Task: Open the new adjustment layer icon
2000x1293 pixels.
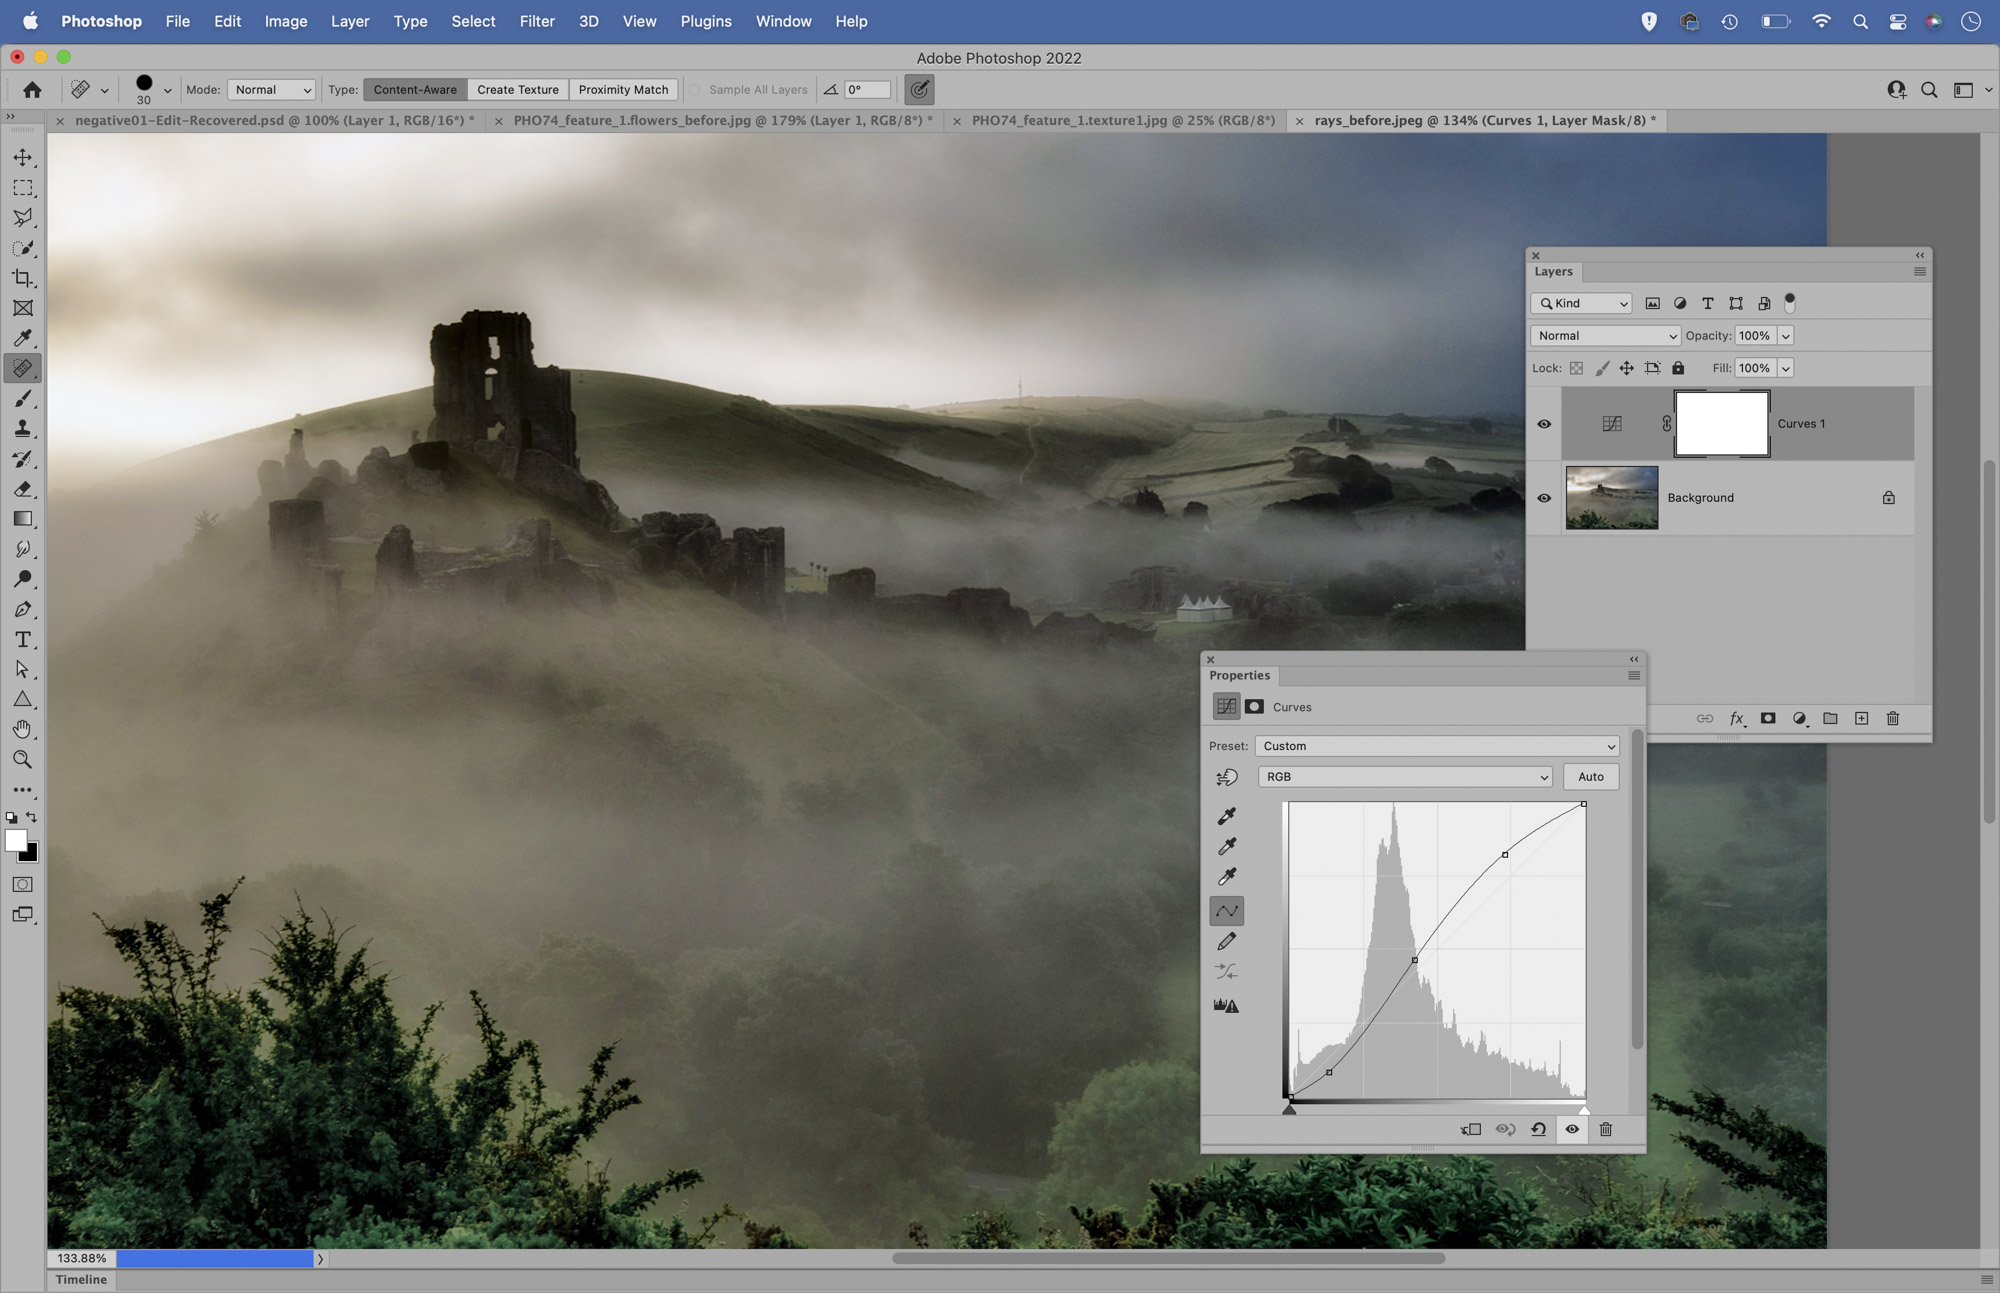Action: pyautogui.click(x=1799, y=718)
